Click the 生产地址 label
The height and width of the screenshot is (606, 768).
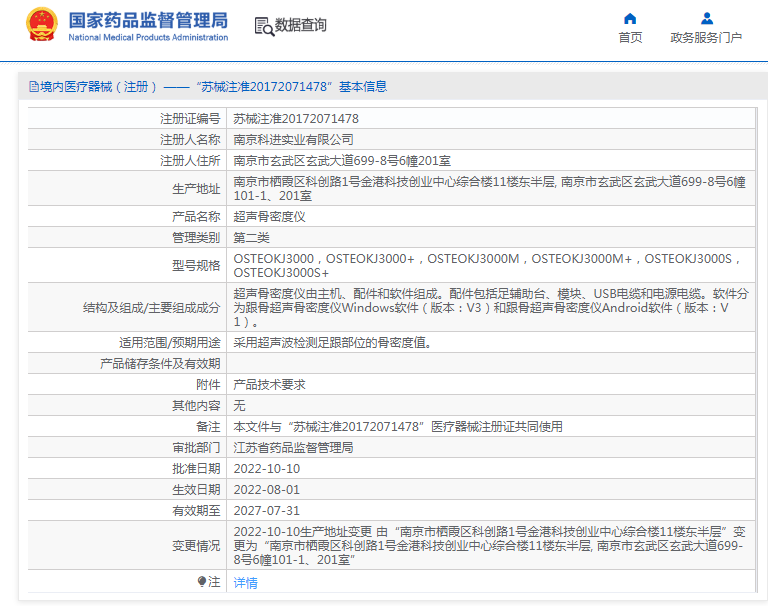196,189
